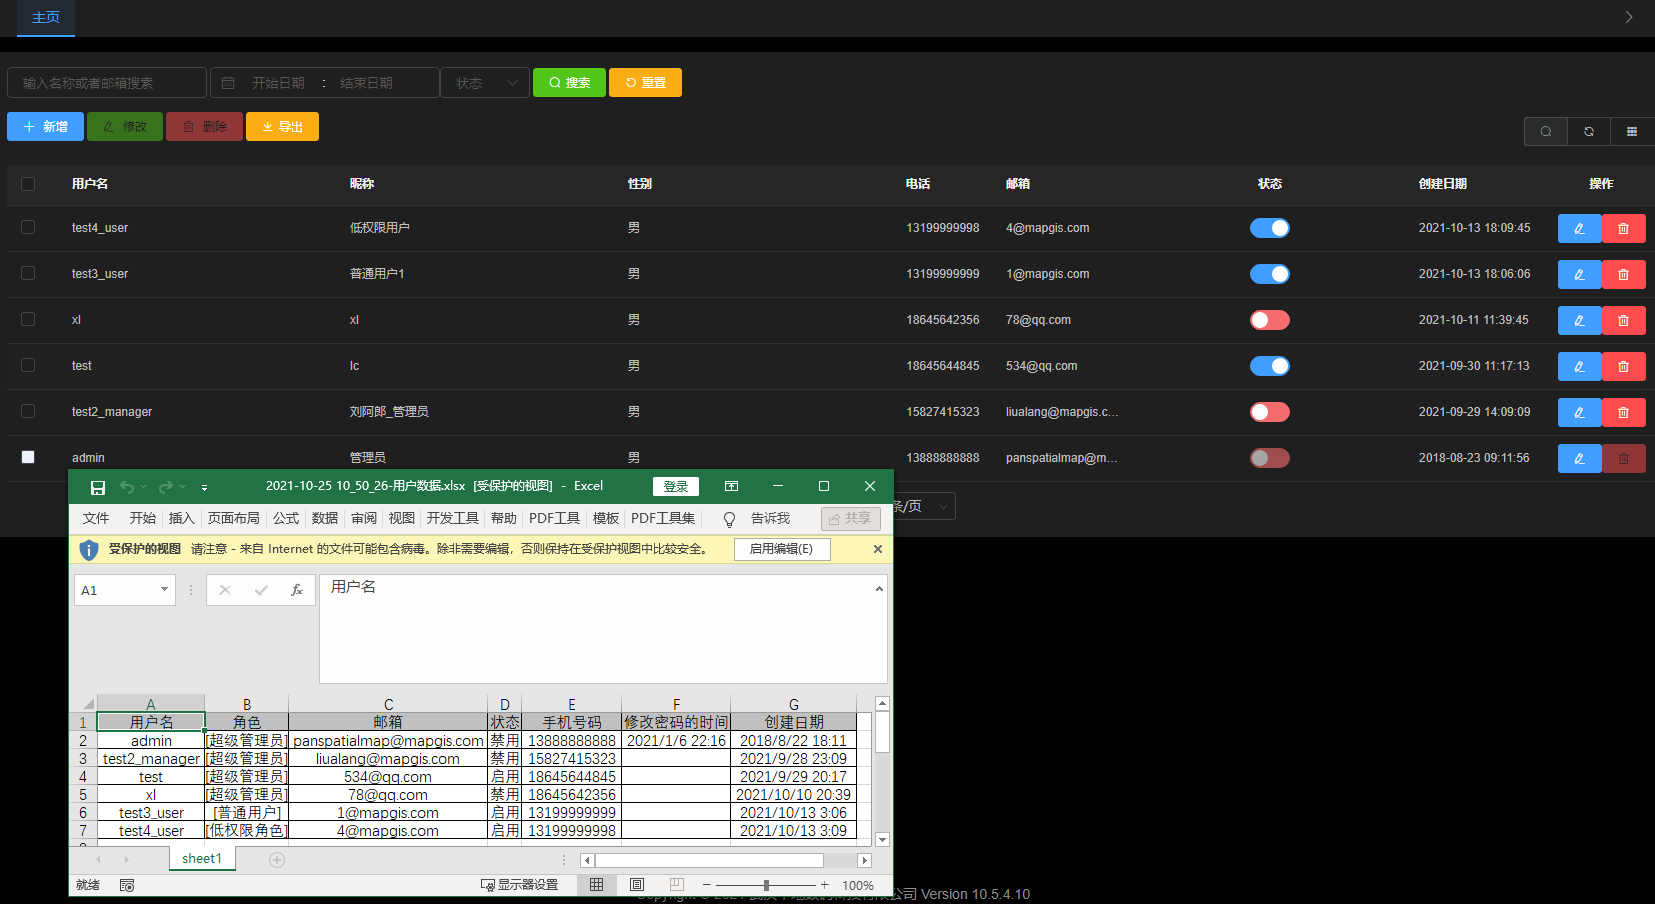This screenshot has width=1655, height=904.
Task: Click the green 搜索 search button
Action: [569, 83]
